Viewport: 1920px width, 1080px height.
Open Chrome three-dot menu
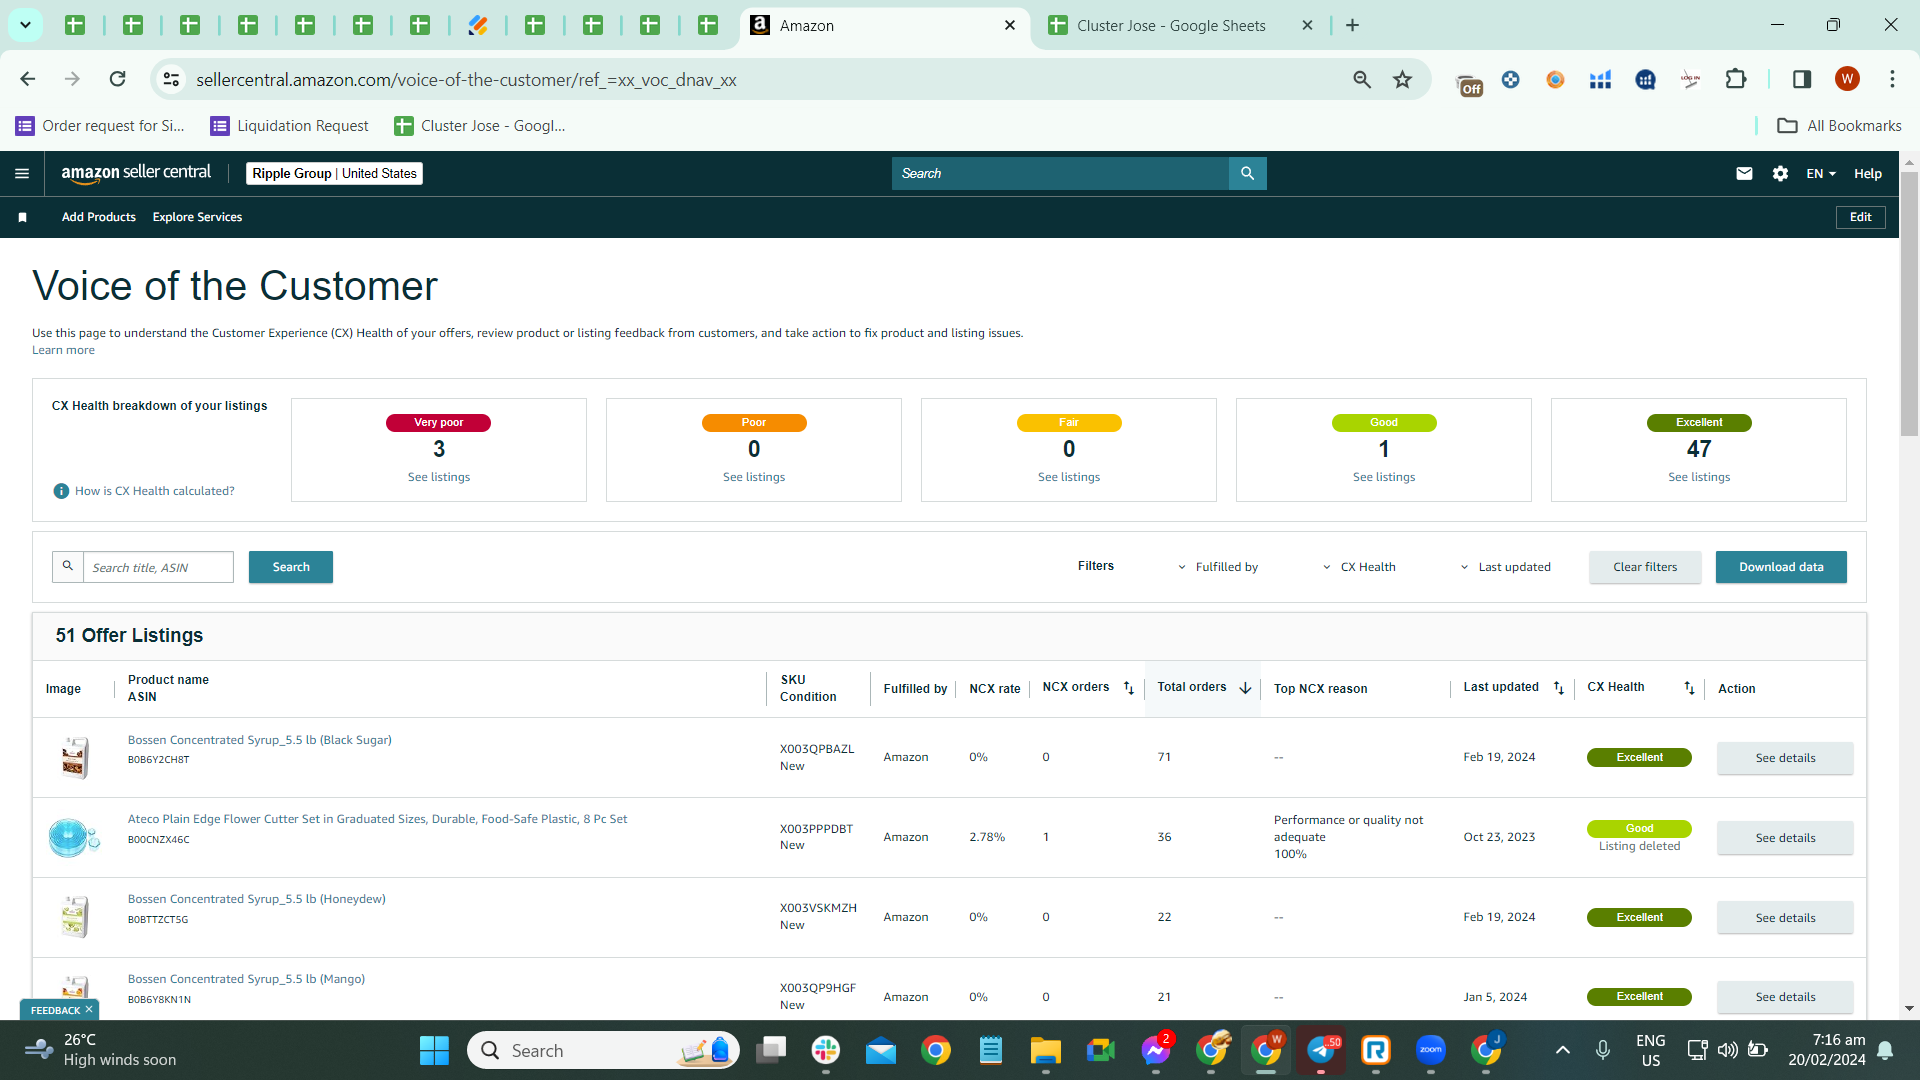(x=1892, y=79)
